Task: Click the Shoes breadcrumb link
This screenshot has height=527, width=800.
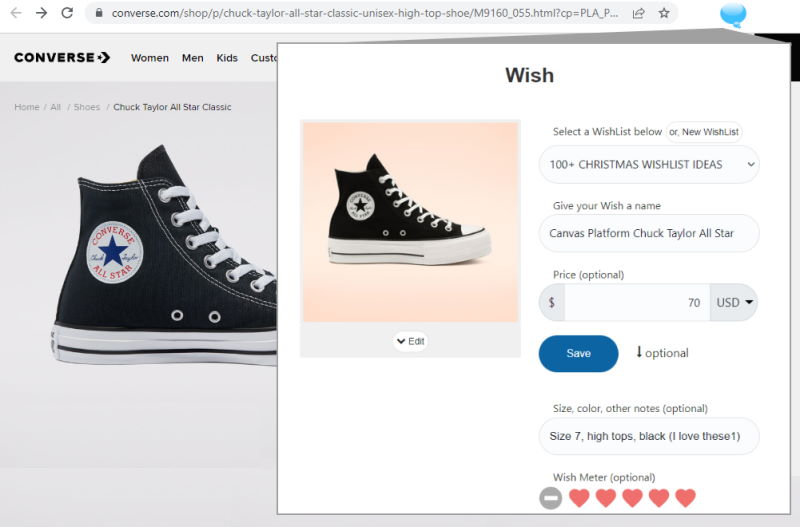Action: (x=87, y=107)
